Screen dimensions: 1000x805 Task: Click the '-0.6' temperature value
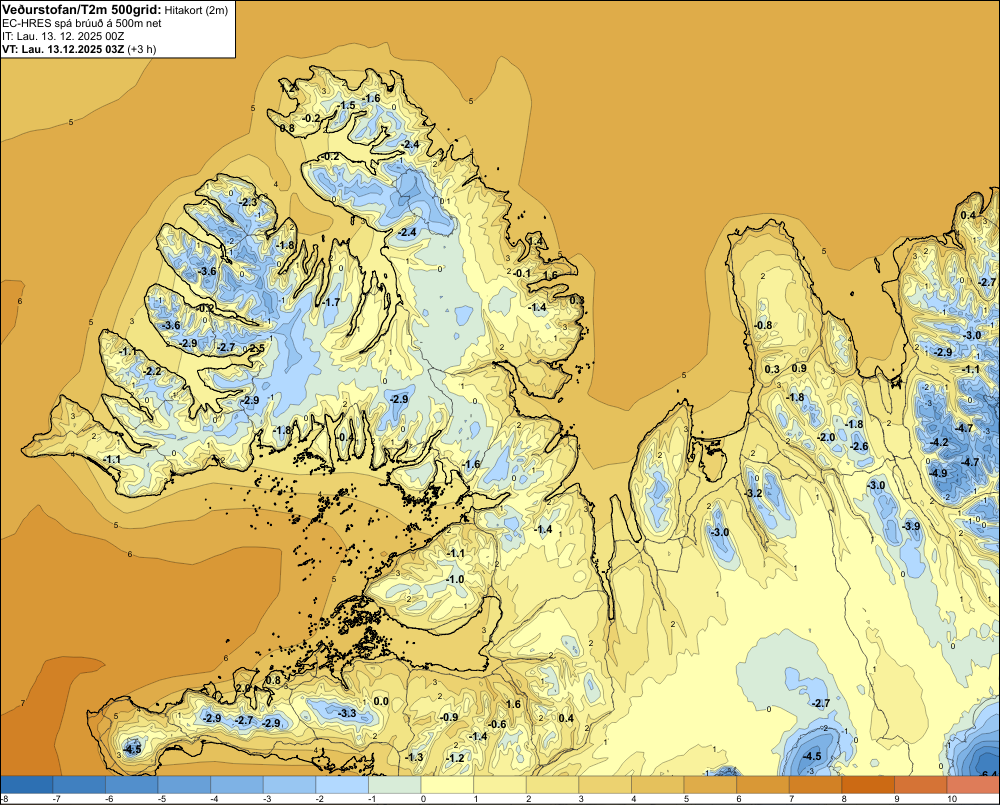497,724
